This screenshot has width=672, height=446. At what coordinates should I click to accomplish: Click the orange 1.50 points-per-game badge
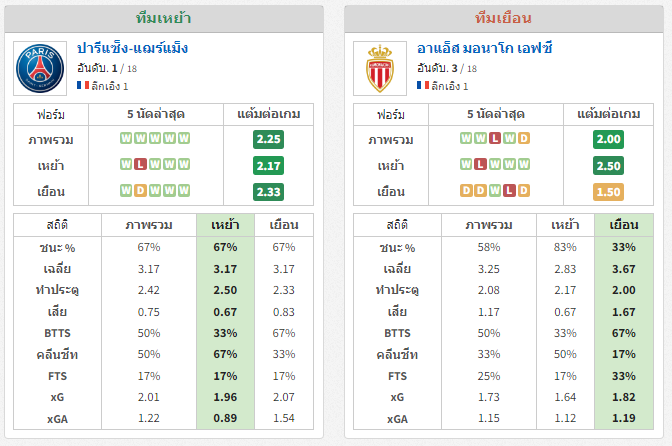[608, 192]
